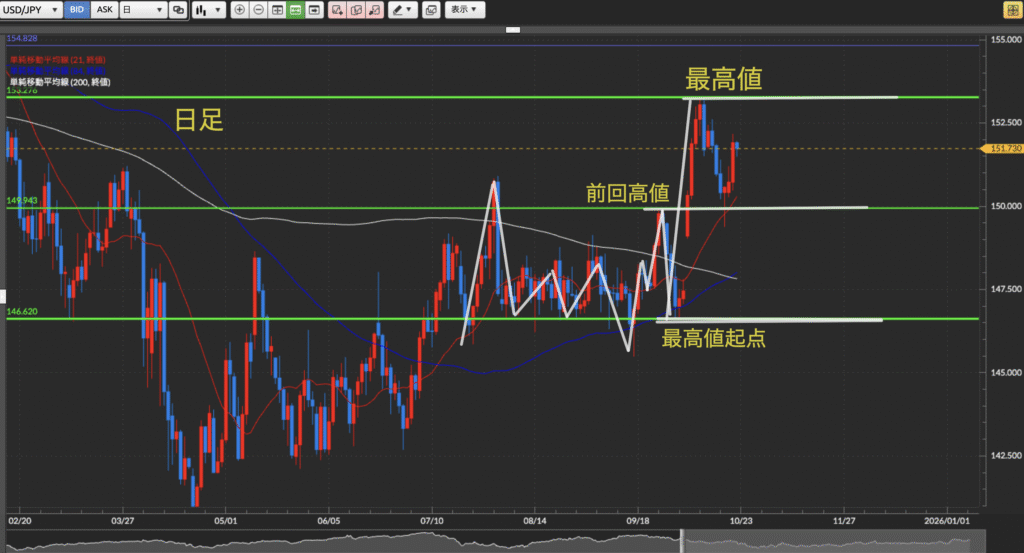
Task: Click the yellow layout icon at top right
Action: tap(1011, 10)
